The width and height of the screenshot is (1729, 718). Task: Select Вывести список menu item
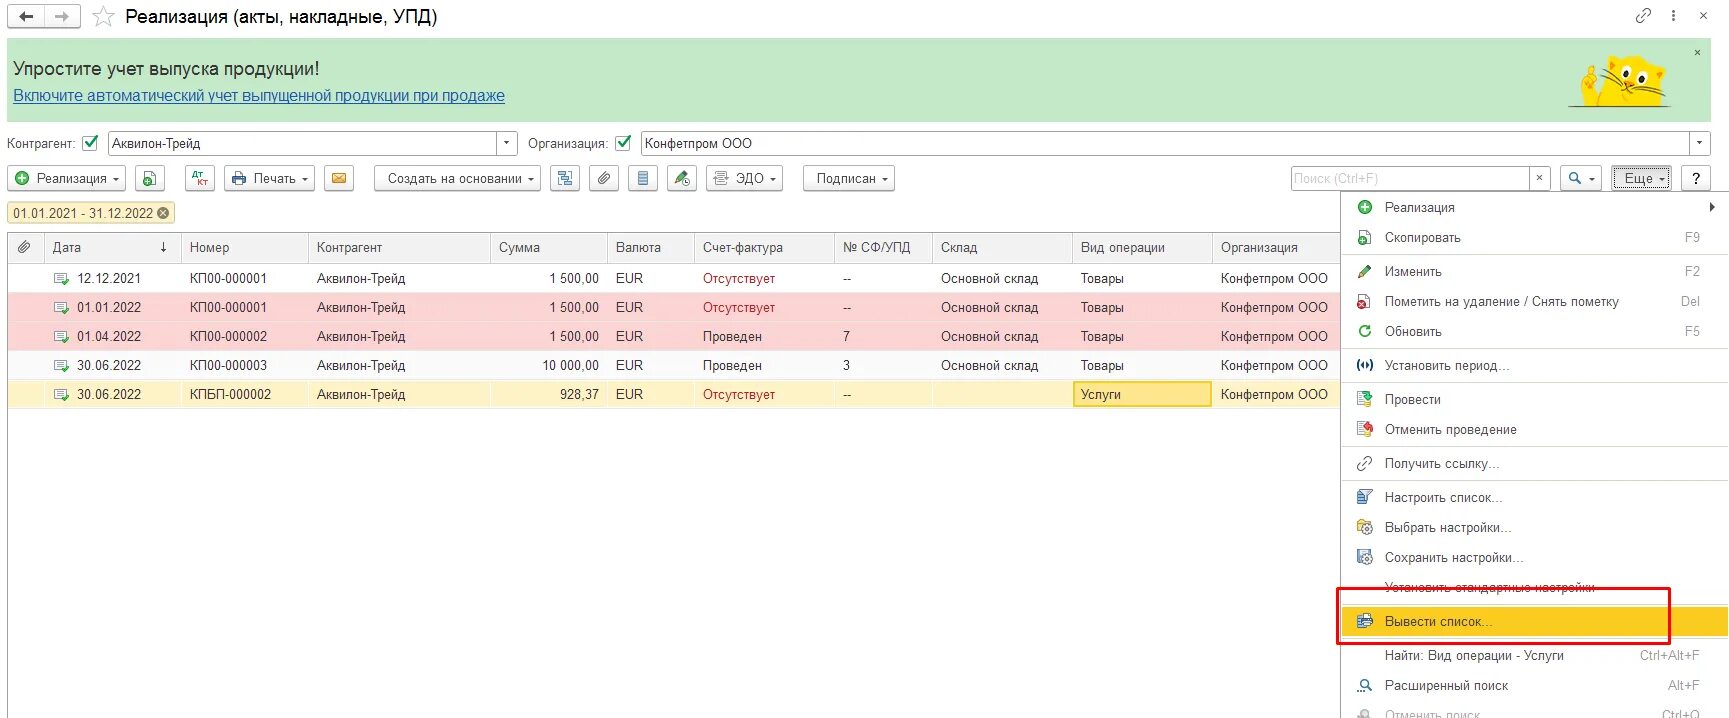[1534, 621]
